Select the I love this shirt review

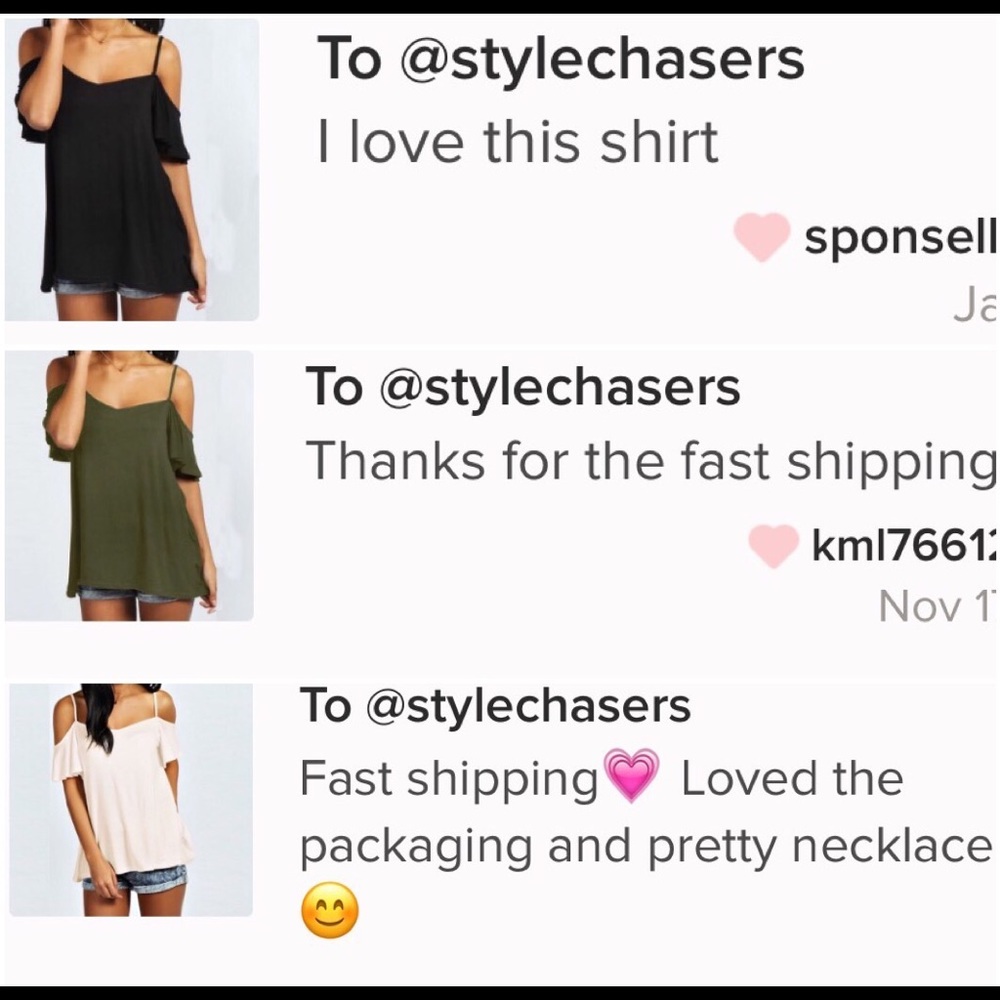click(517, 142)
